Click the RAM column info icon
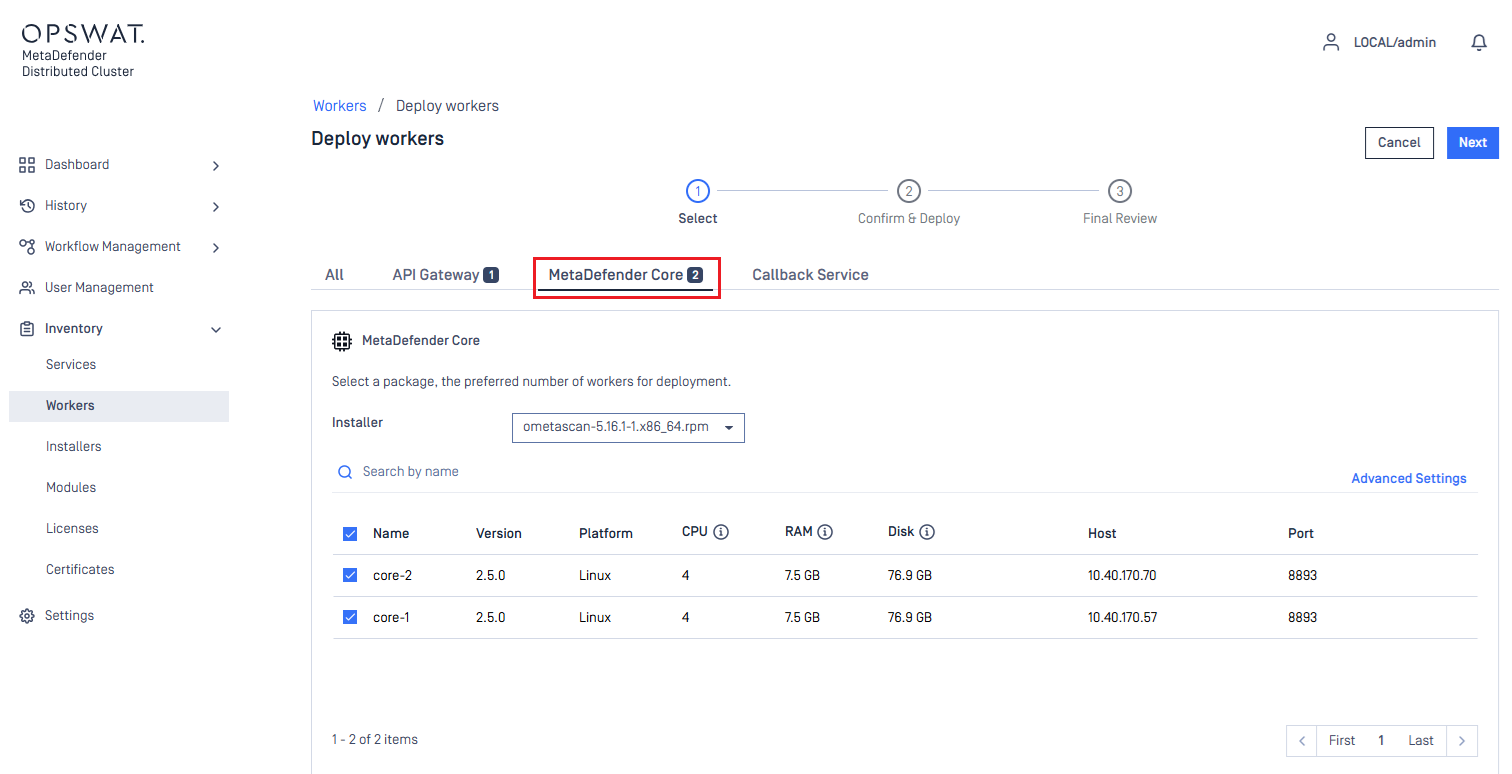Viewport: 1512px width, 774px height. click(x=825, y=532)
